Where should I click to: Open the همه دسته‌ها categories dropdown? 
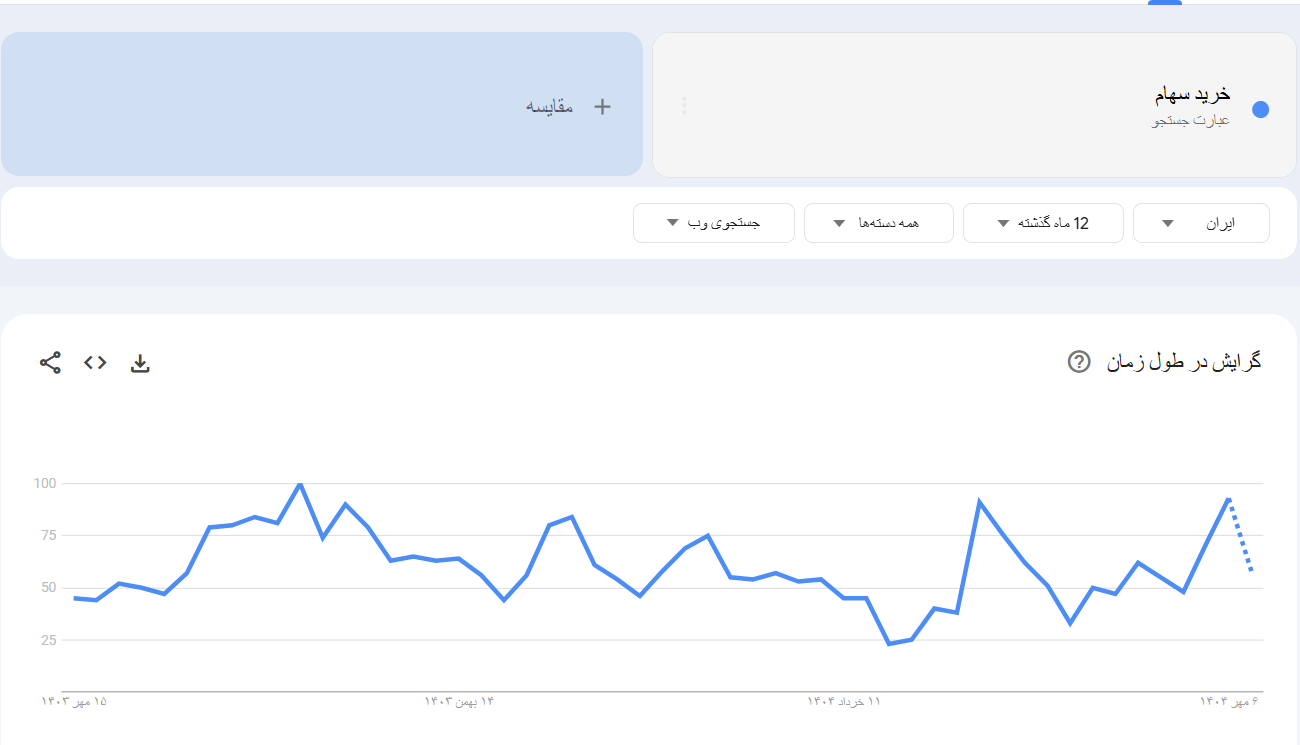coord(878,222)
